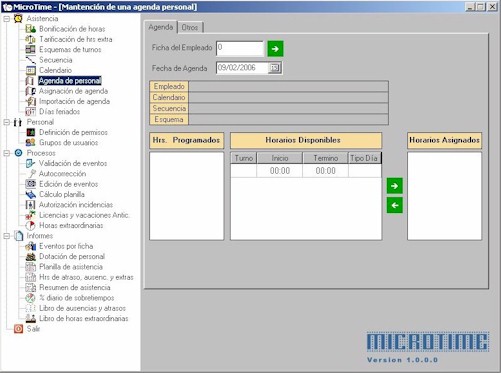
Task: Click green arrow next to Ficha del Empleado
Action: point(275,49)
